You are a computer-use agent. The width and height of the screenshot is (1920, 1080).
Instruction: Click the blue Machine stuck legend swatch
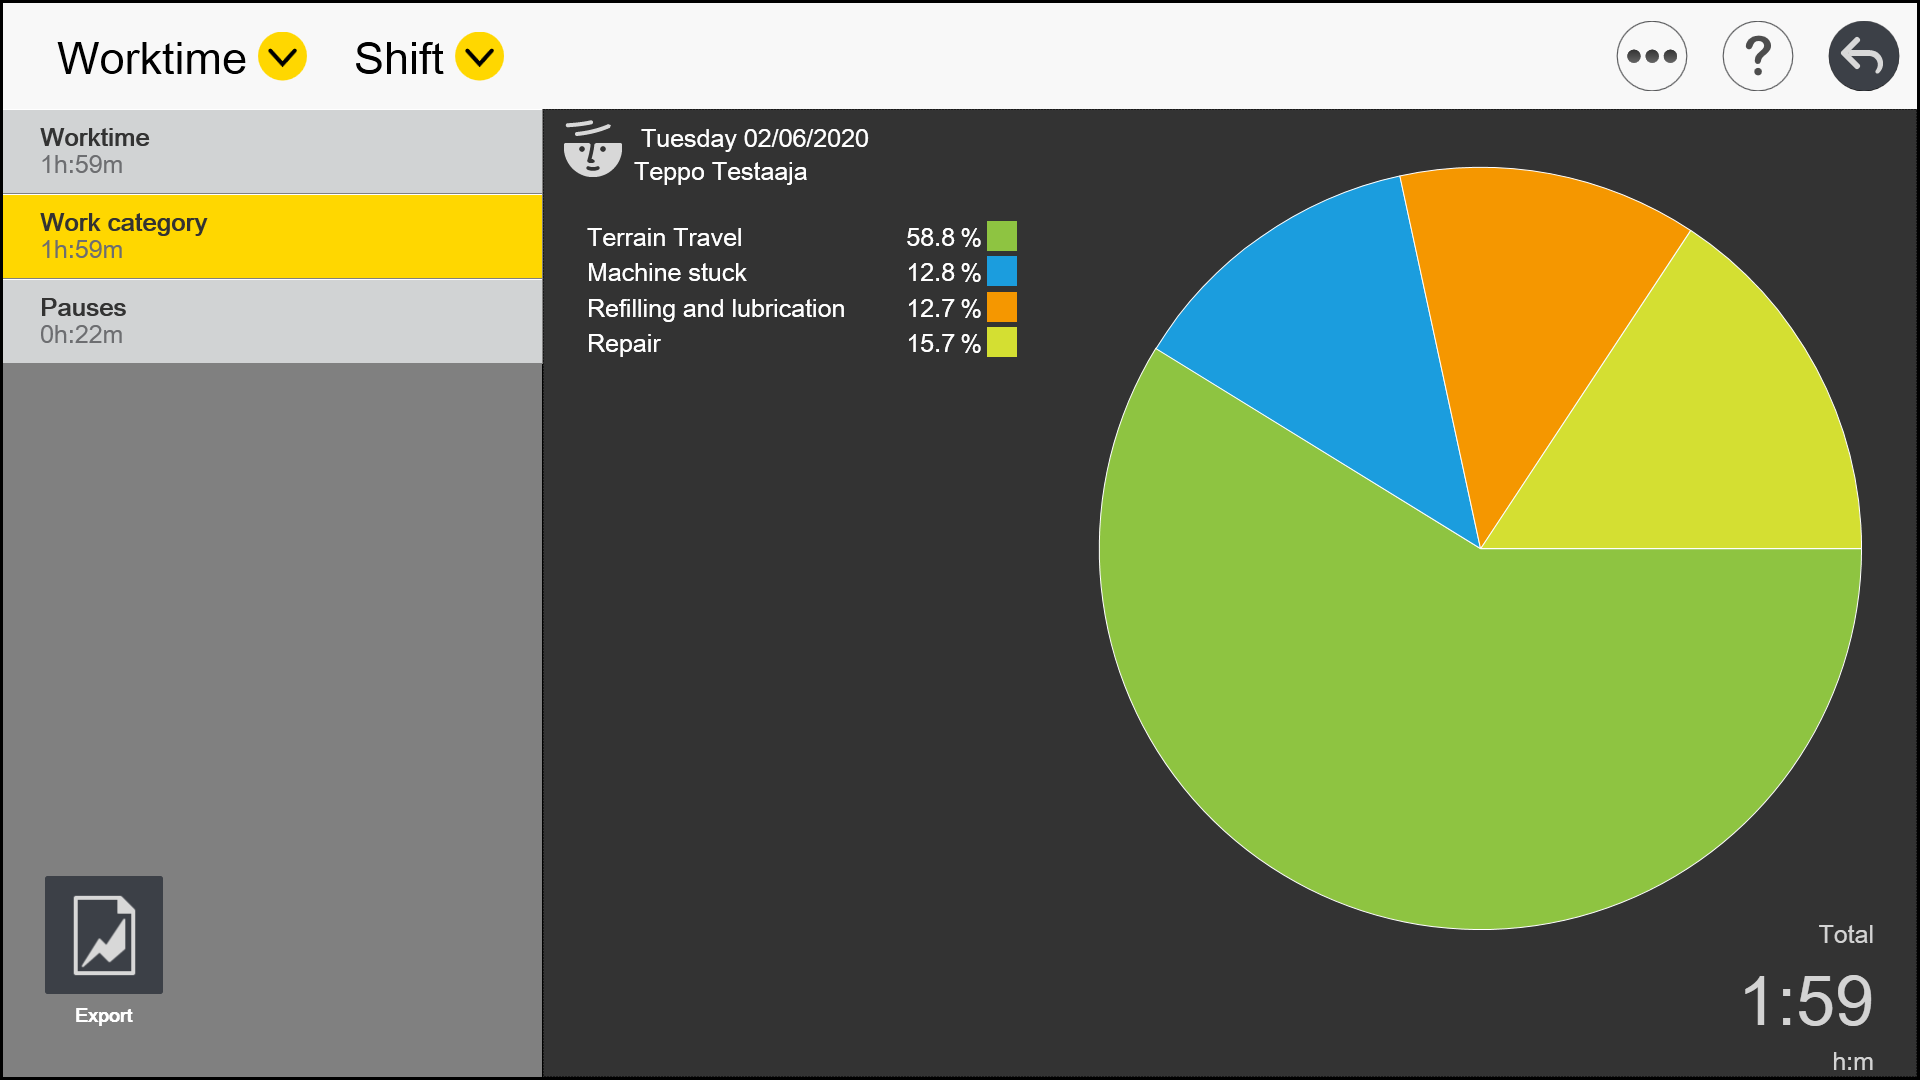click(x=1001, y=272)
